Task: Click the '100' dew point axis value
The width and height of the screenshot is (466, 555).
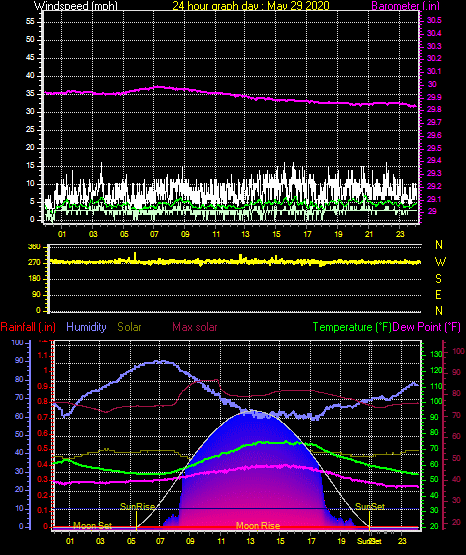Action: coord(458,351)
